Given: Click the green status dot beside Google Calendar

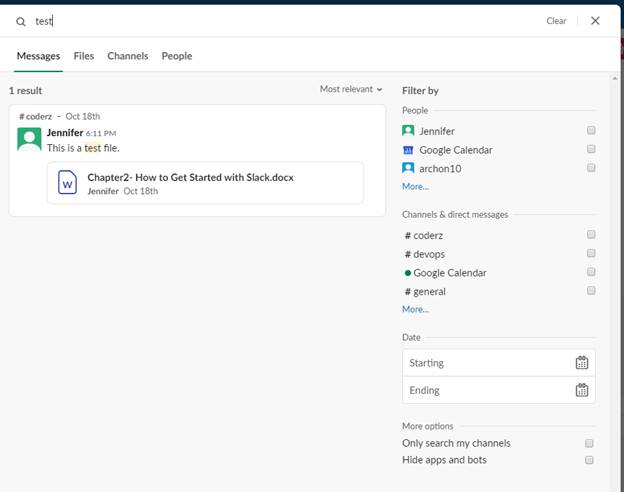Looking at the screenshot, I should click(408, 273).
